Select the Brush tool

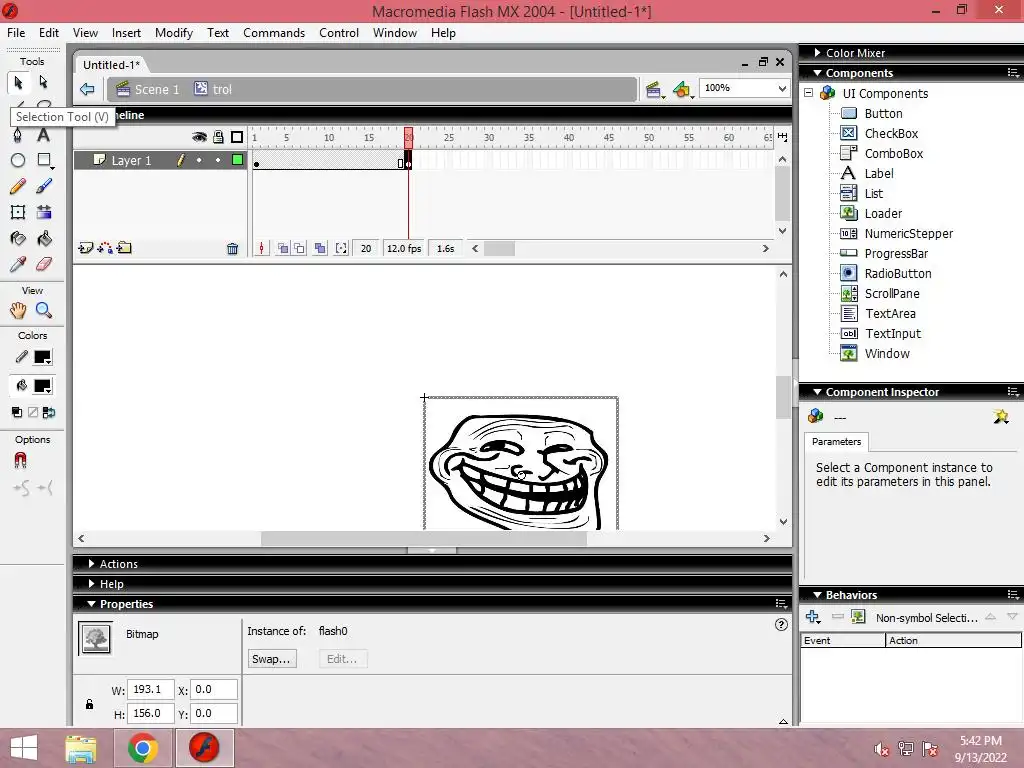(x=44, y=186)
